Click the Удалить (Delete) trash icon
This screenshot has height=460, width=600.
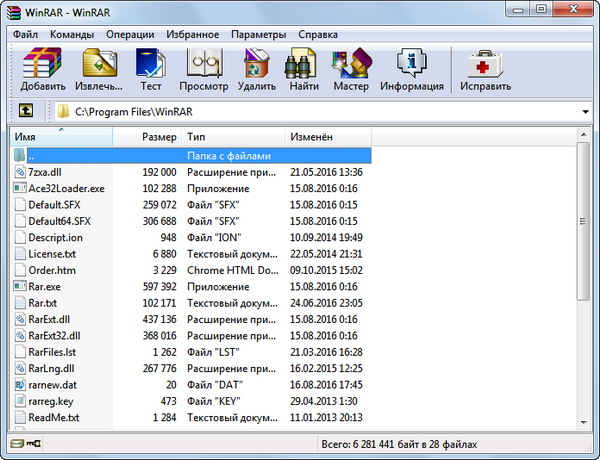pos(257,68)
